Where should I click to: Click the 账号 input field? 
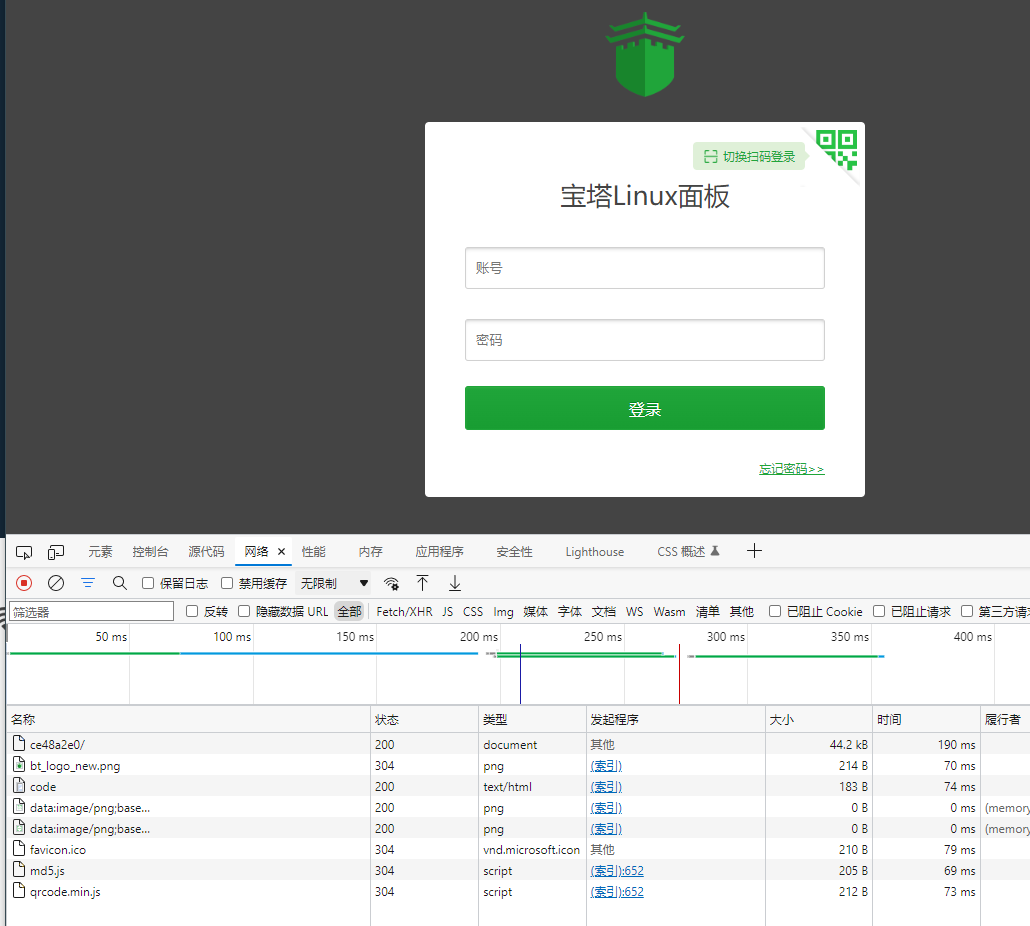pyautogui.click(x=645, y=268)
